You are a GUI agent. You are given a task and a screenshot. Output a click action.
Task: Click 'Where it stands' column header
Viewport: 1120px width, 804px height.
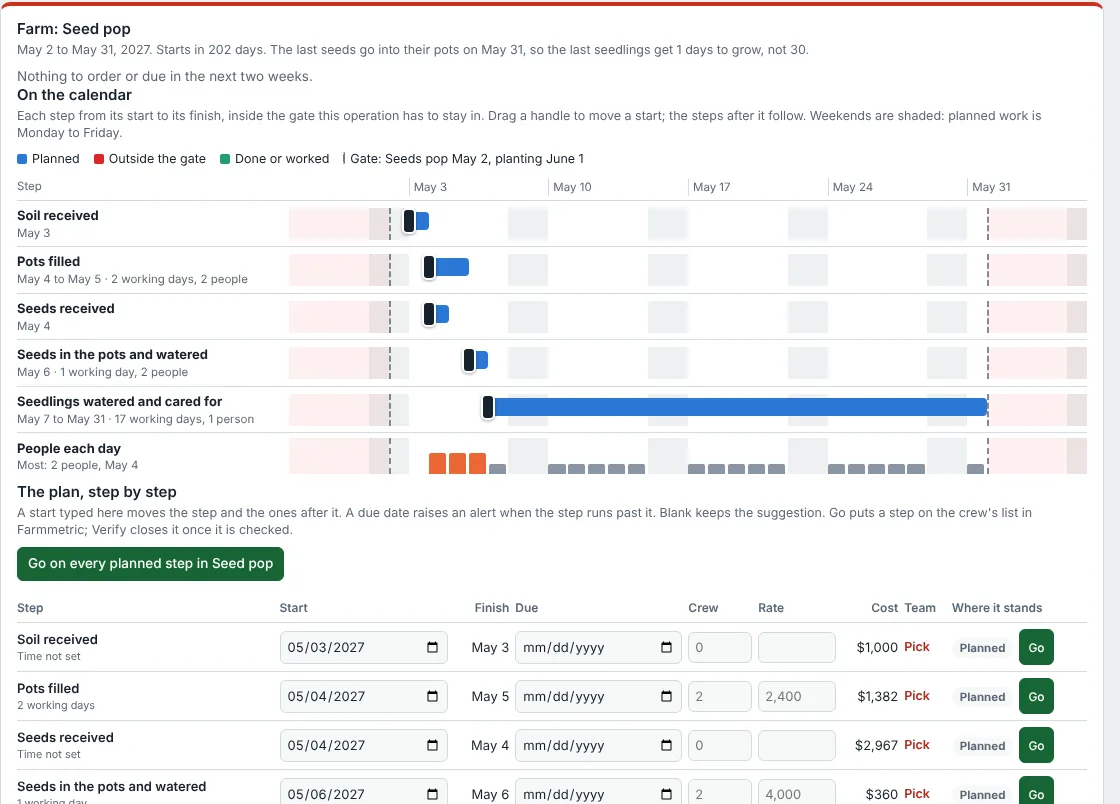point(996,608)
